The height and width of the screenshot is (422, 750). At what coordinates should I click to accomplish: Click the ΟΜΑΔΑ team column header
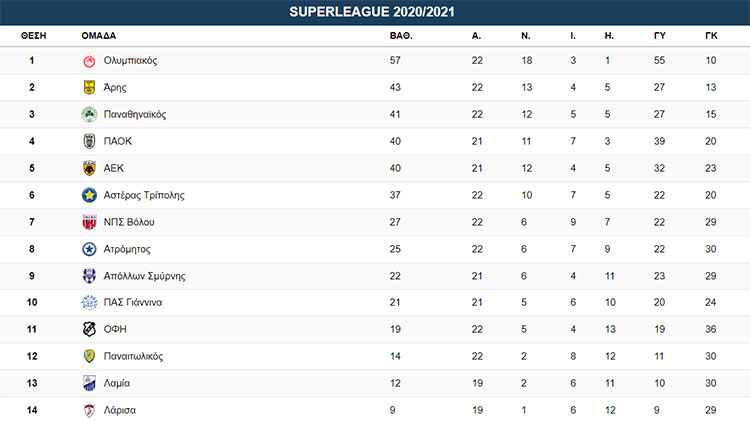[x=97, y=35]
